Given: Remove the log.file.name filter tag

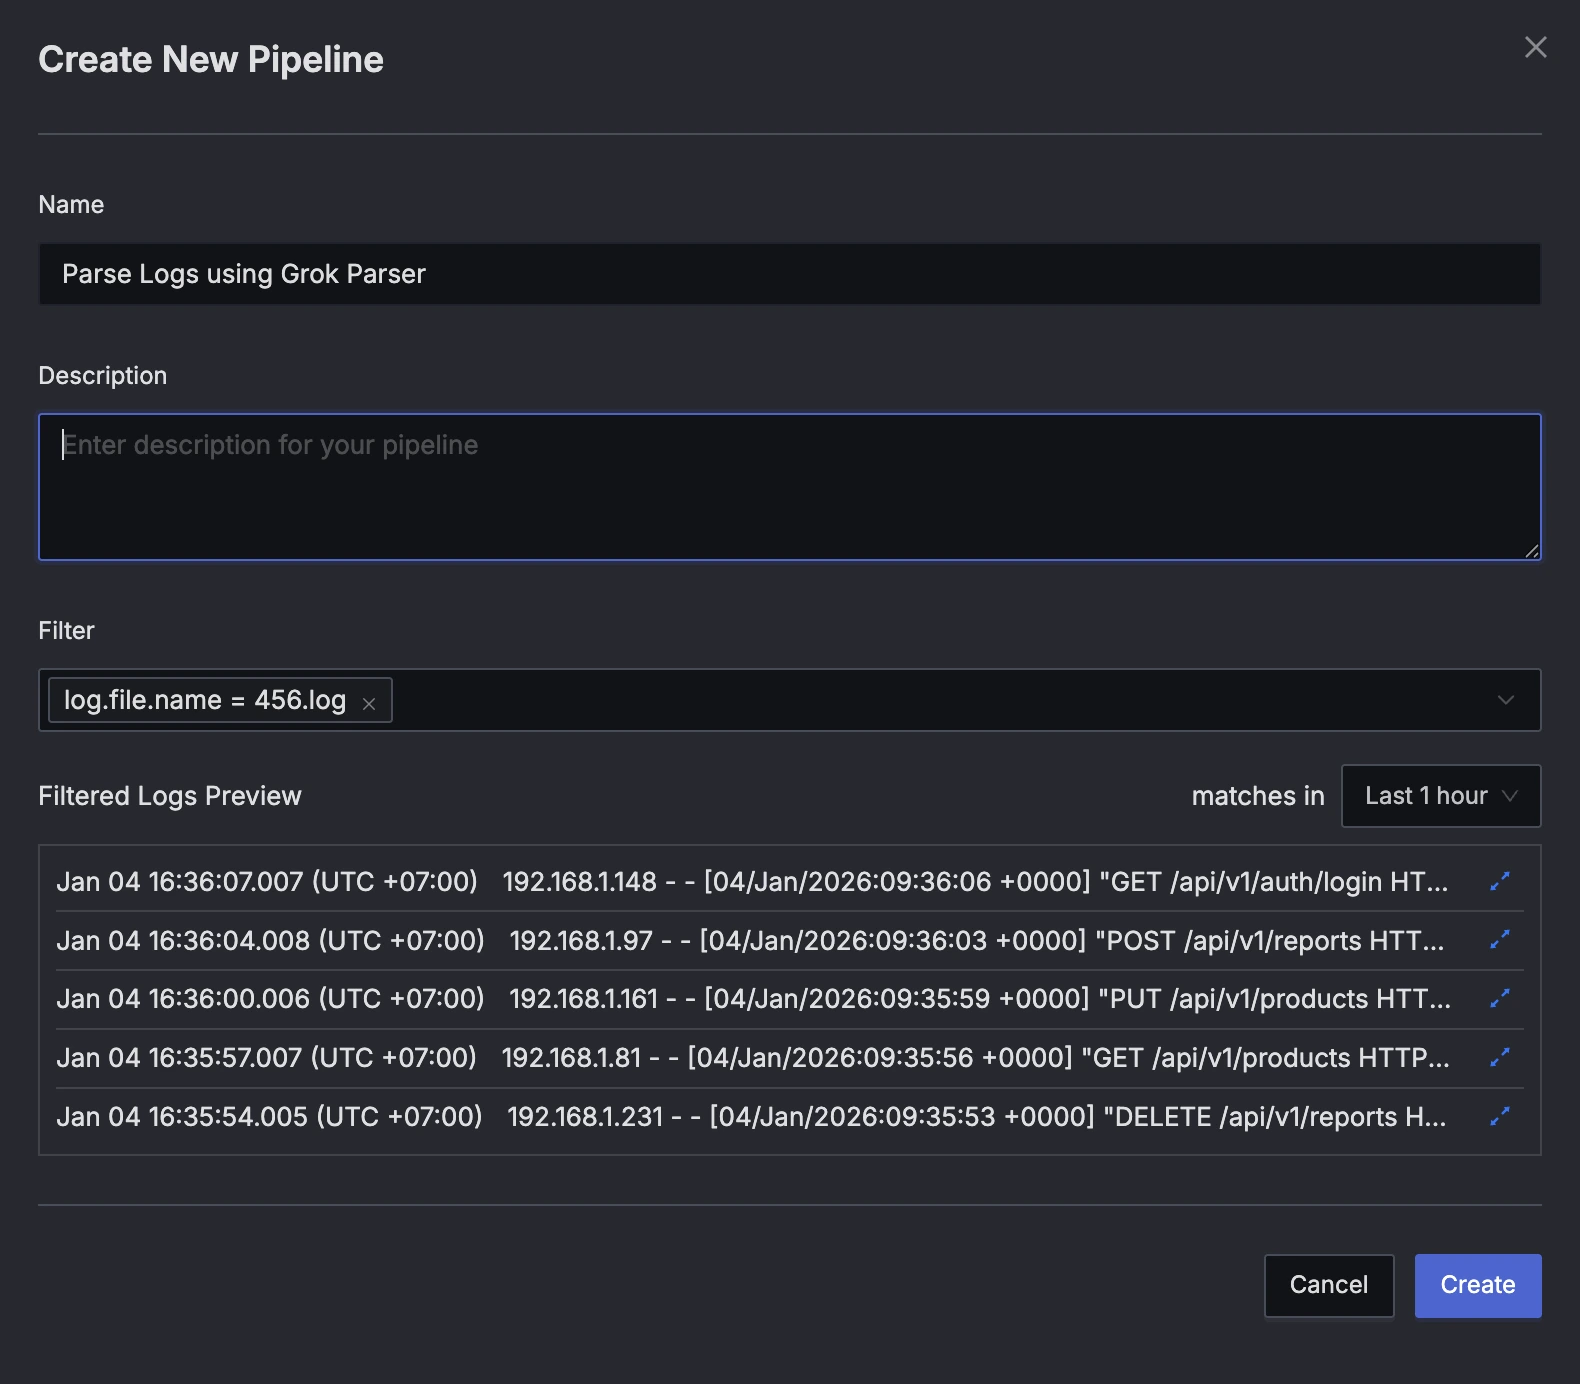Looking at the screenshot, I should (x=369, y=703).
